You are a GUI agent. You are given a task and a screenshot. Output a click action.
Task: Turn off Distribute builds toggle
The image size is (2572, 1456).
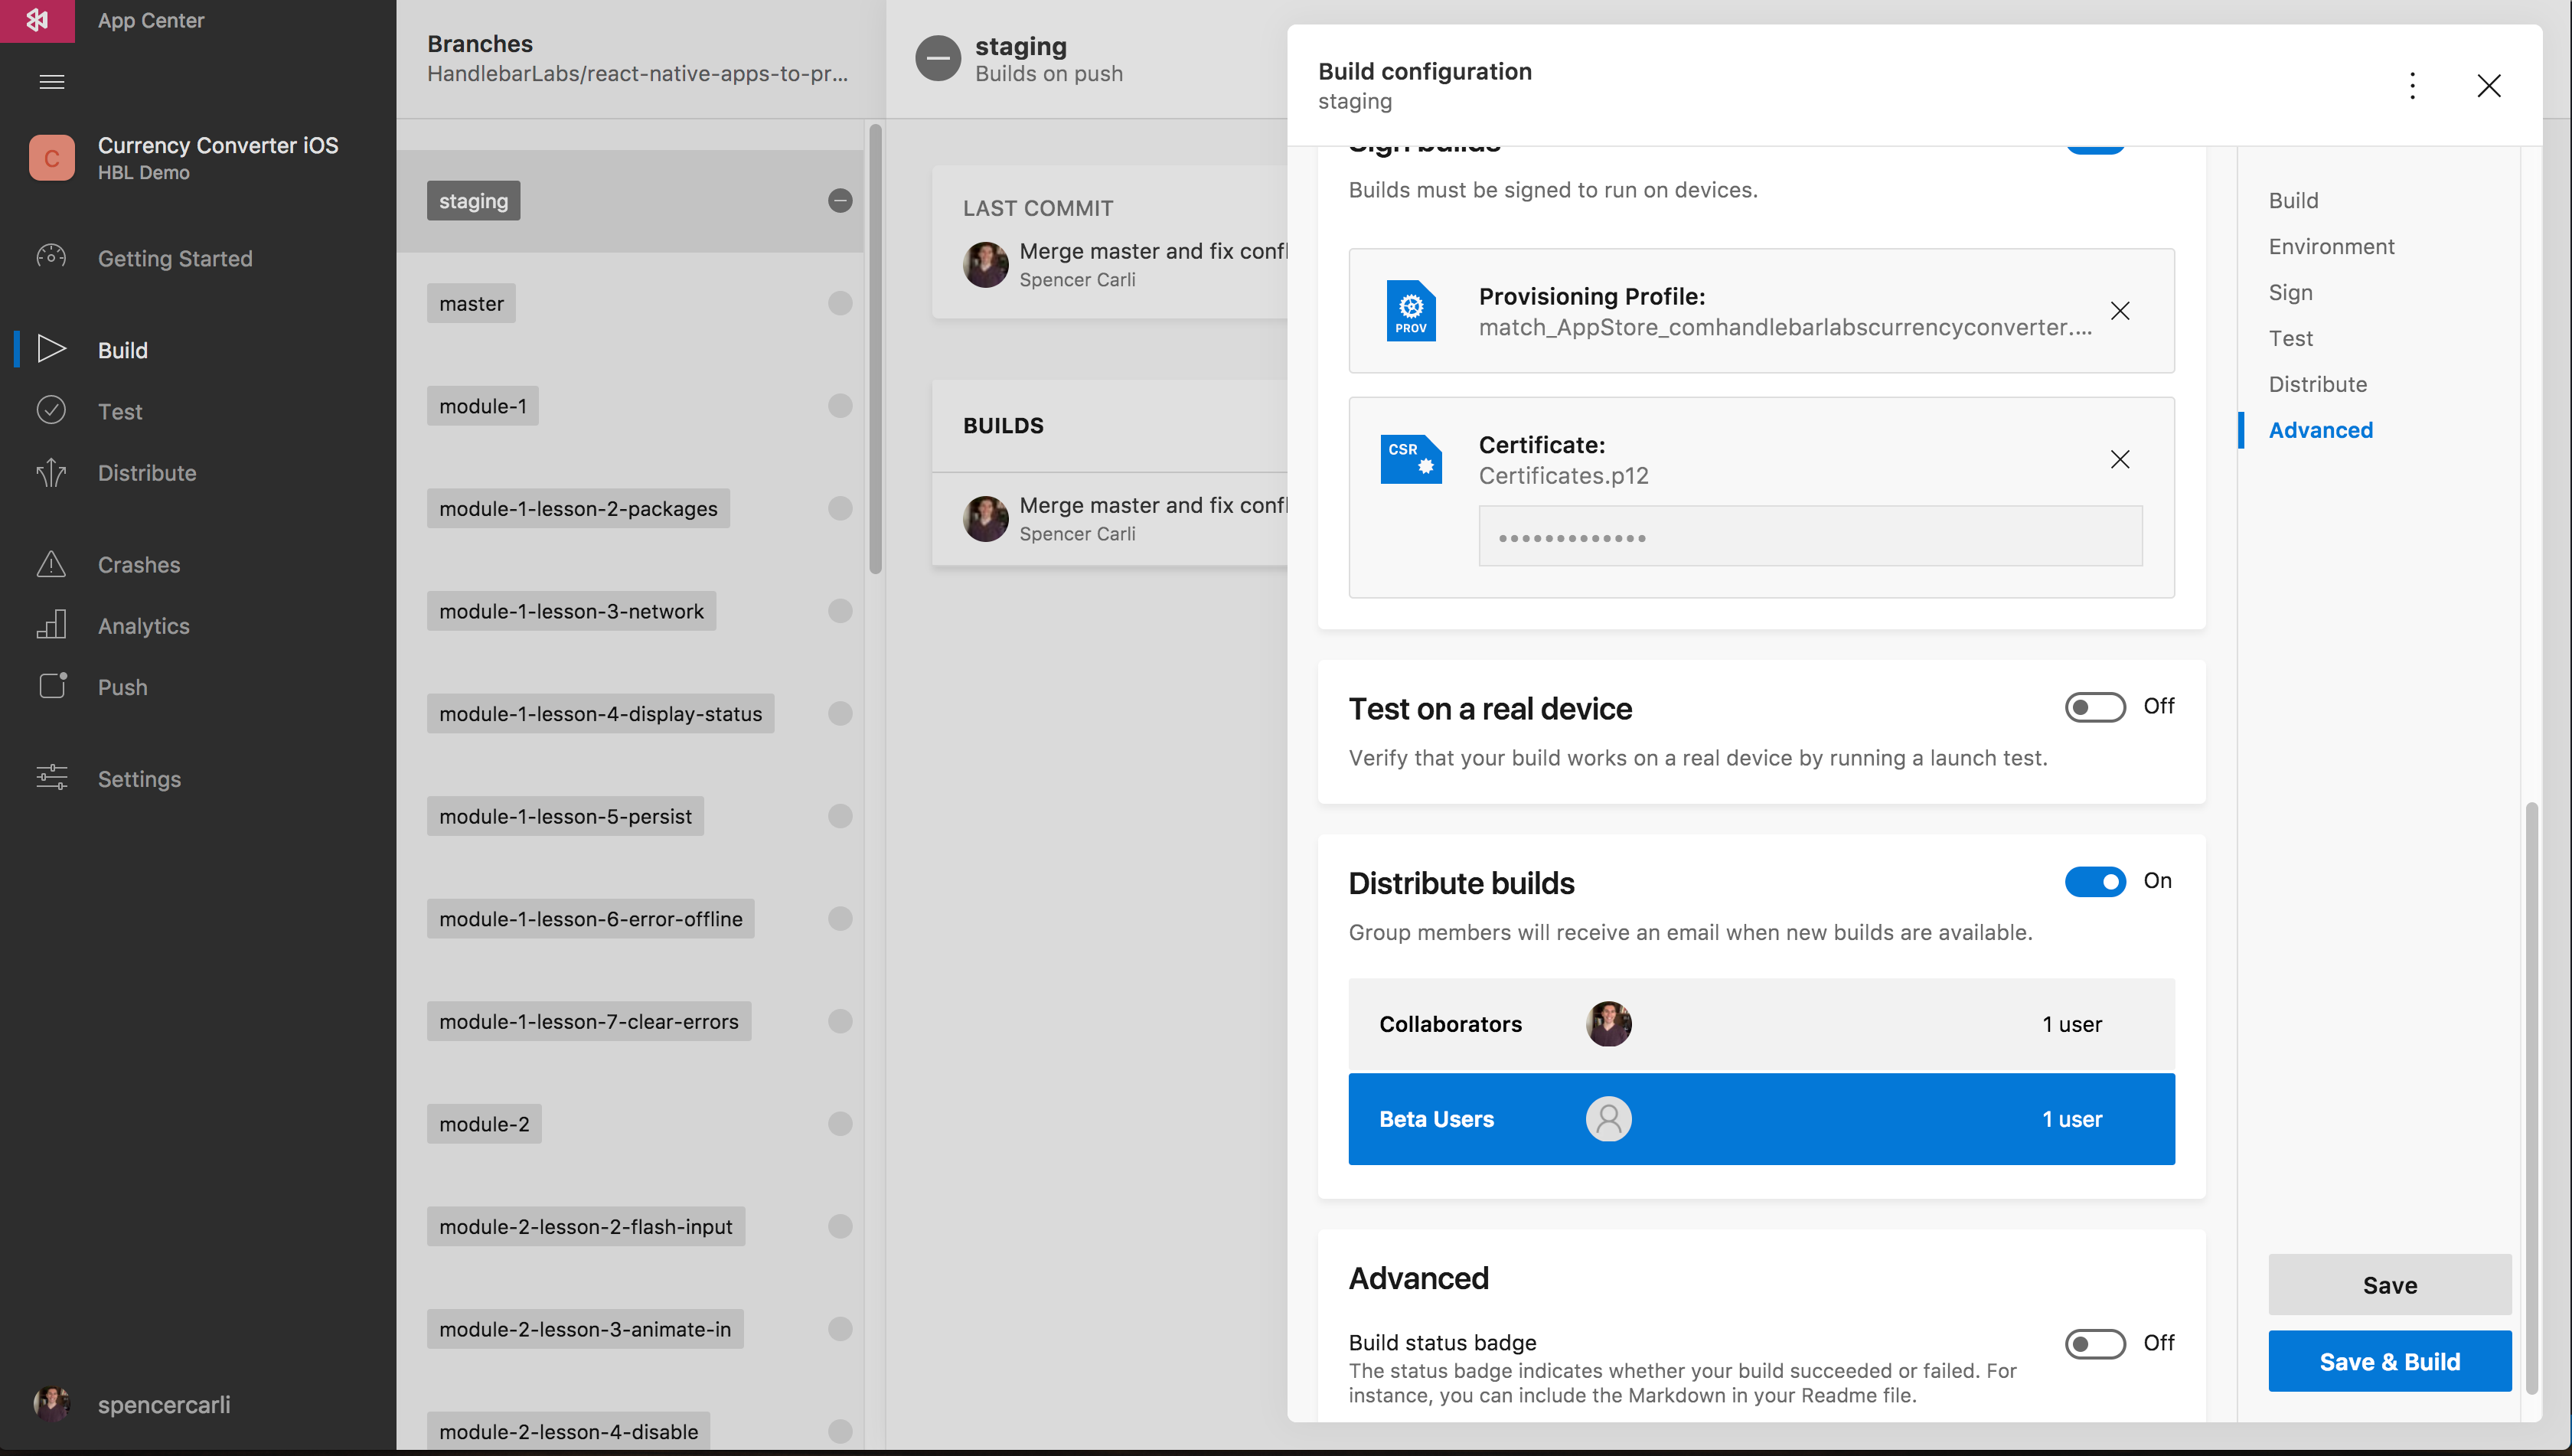2094,882
